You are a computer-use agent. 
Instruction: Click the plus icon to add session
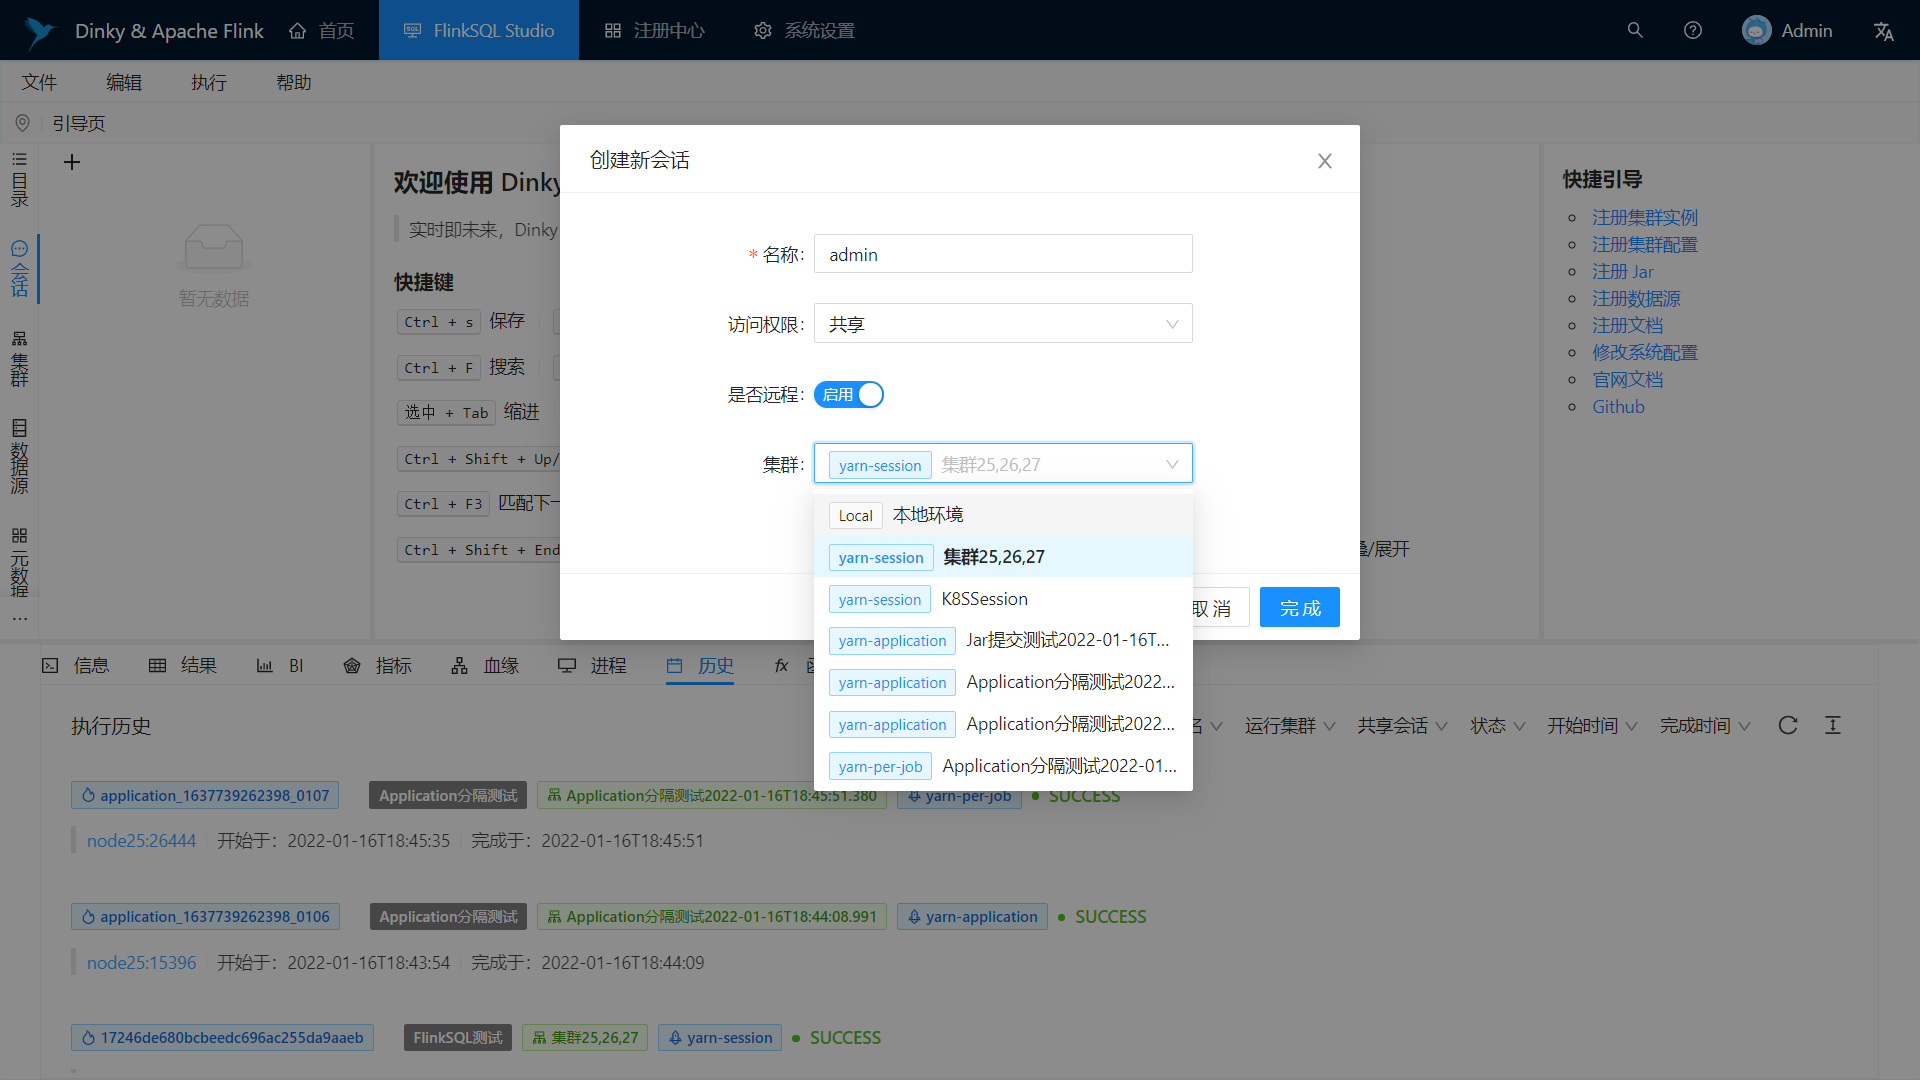(x=72, y=162)
